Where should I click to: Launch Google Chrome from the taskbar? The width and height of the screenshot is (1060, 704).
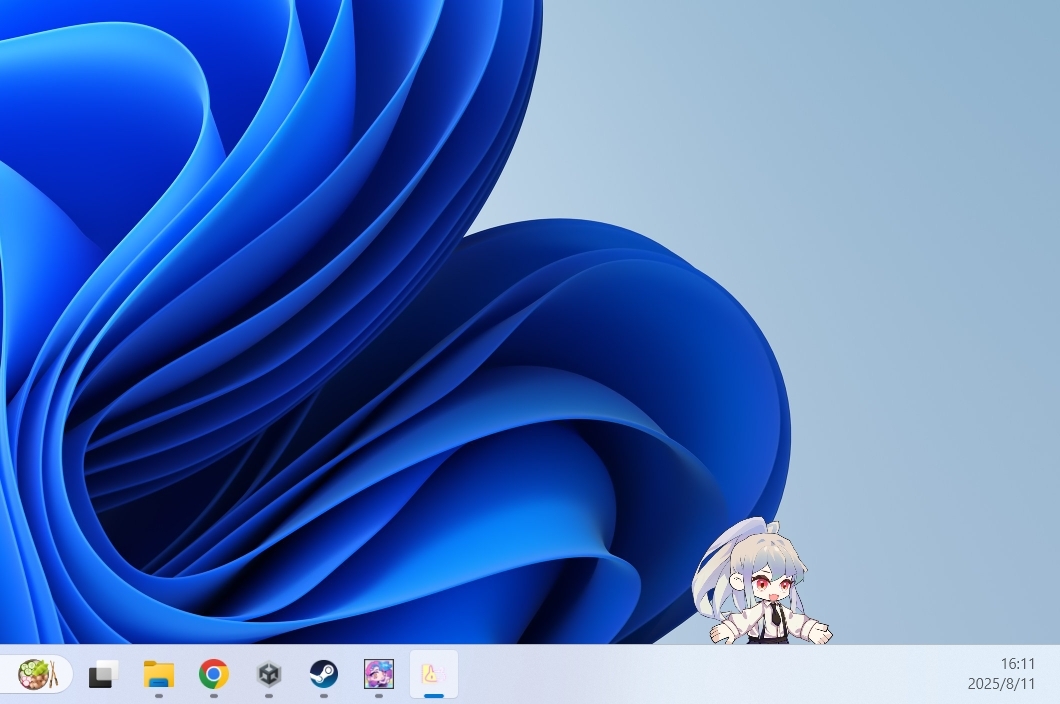(x=213, y=675)
